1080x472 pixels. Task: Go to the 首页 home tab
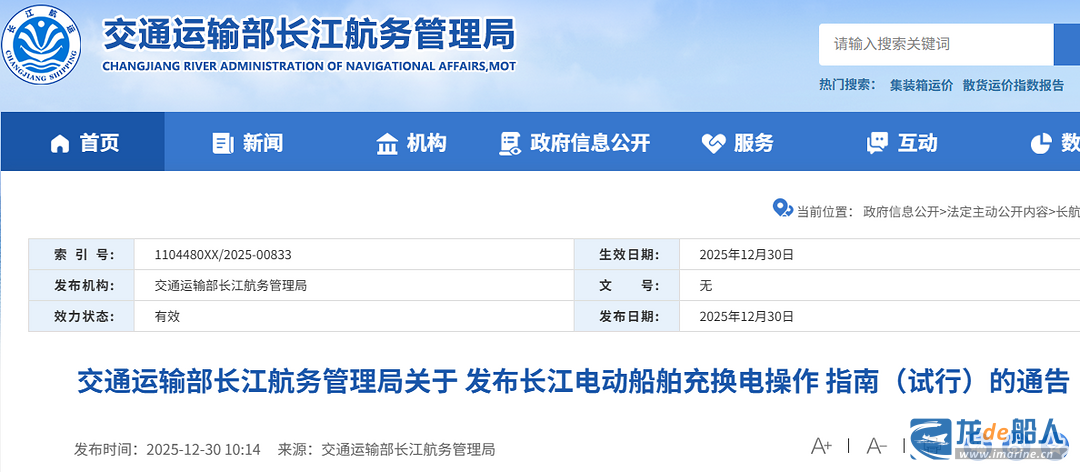click(x=99, y=143)
